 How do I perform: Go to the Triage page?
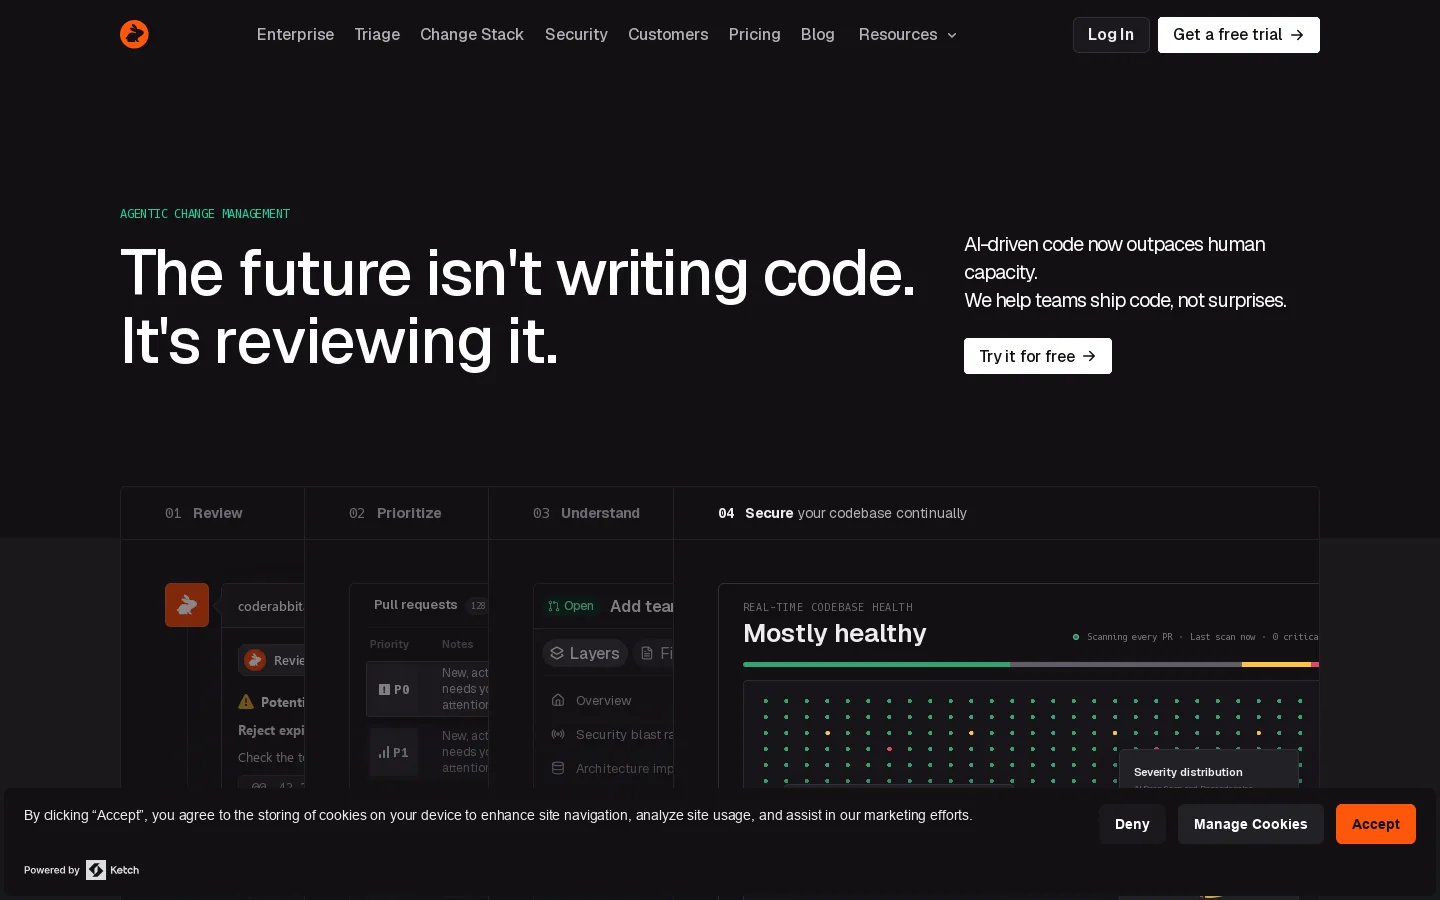click(377, 34)
